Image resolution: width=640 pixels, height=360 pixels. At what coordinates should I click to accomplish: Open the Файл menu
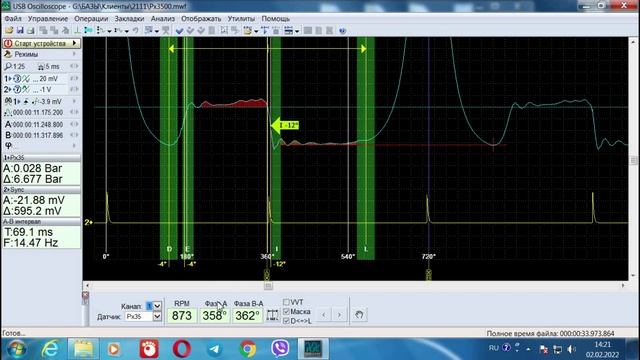13,19
